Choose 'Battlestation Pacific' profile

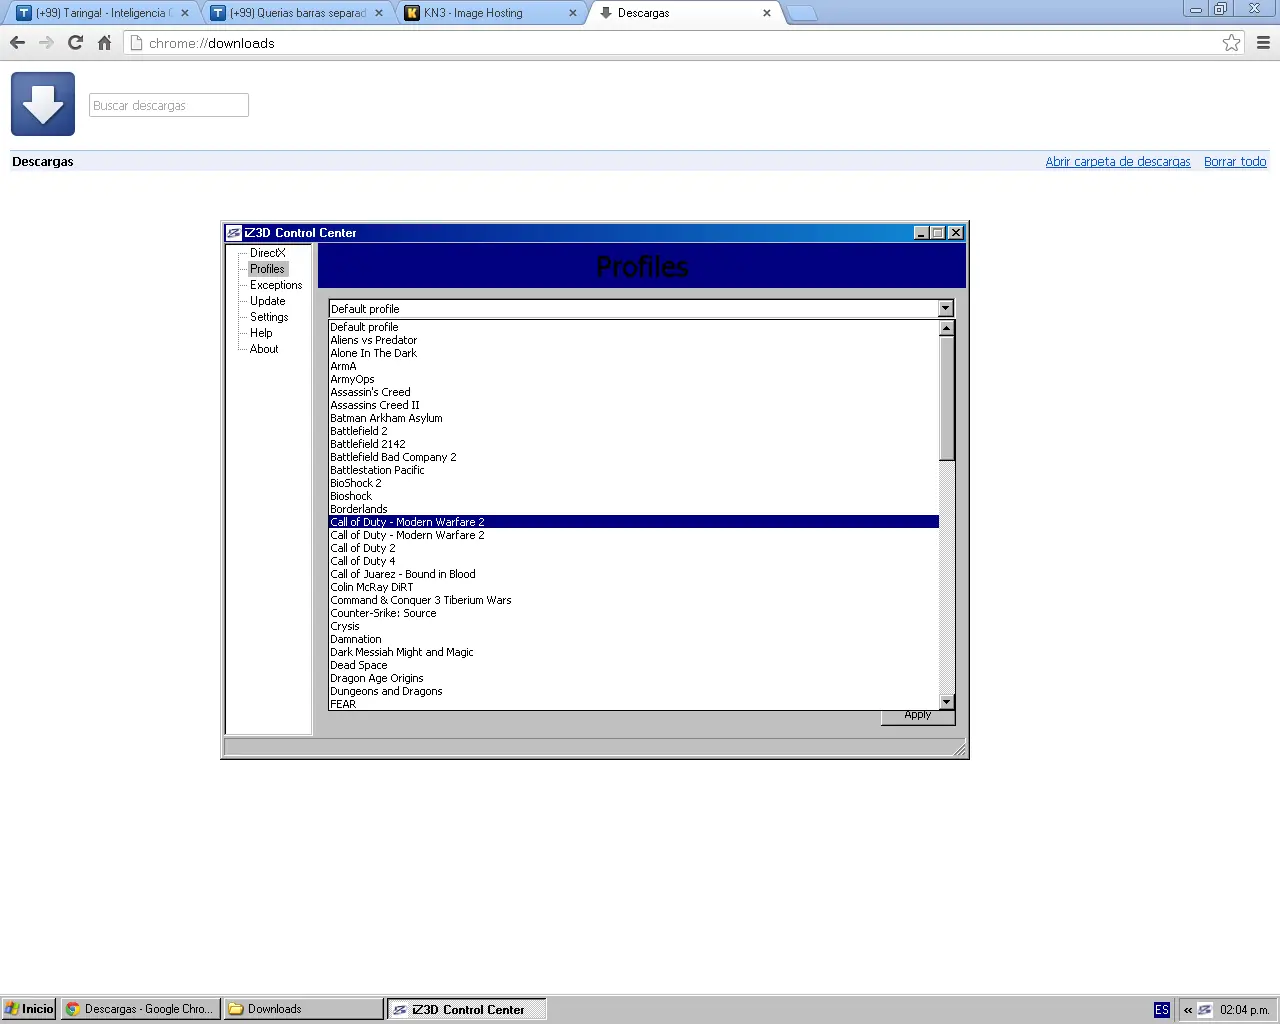pyautogui.click(x=634, y=470)
